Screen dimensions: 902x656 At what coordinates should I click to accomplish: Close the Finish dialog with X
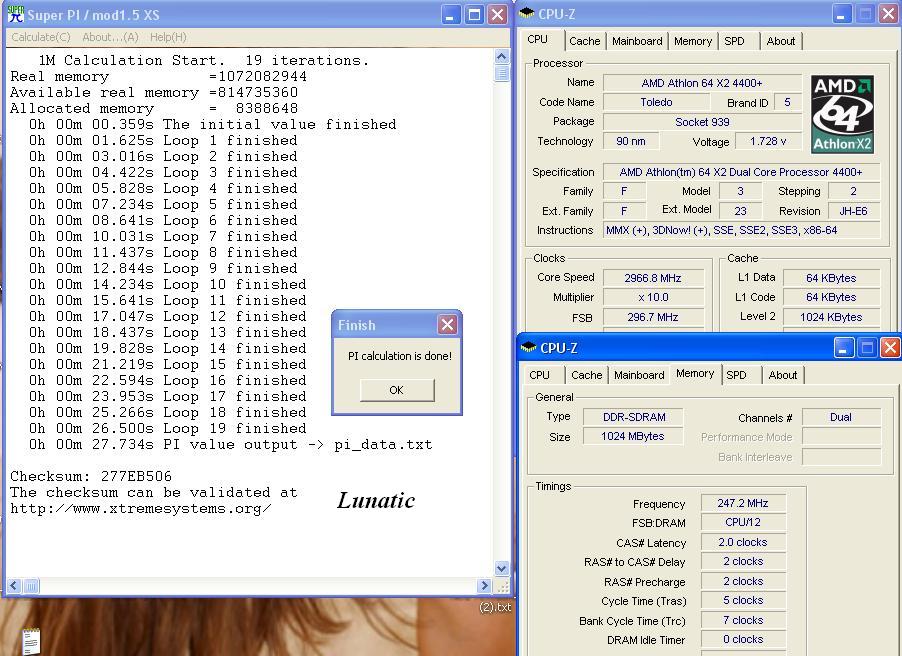tap(448, 325)
